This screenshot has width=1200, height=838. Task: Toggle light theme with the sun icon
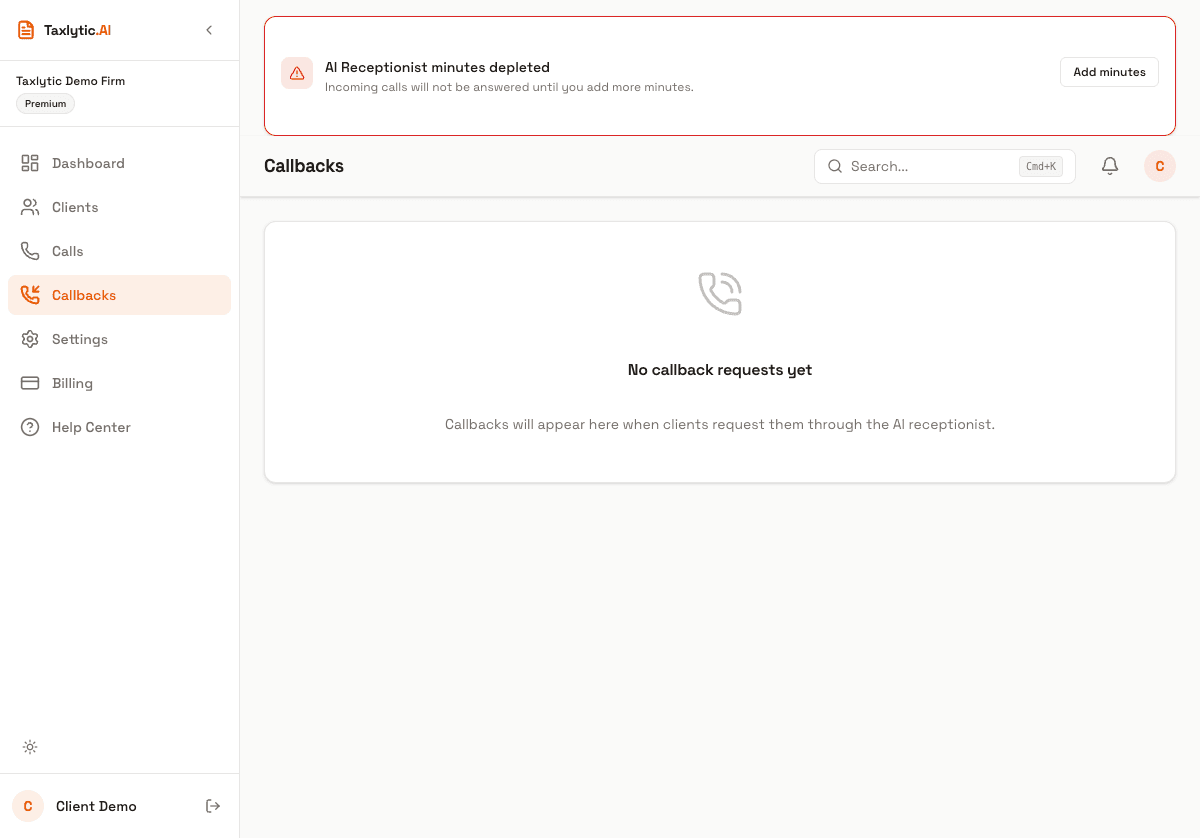[30, 747]
